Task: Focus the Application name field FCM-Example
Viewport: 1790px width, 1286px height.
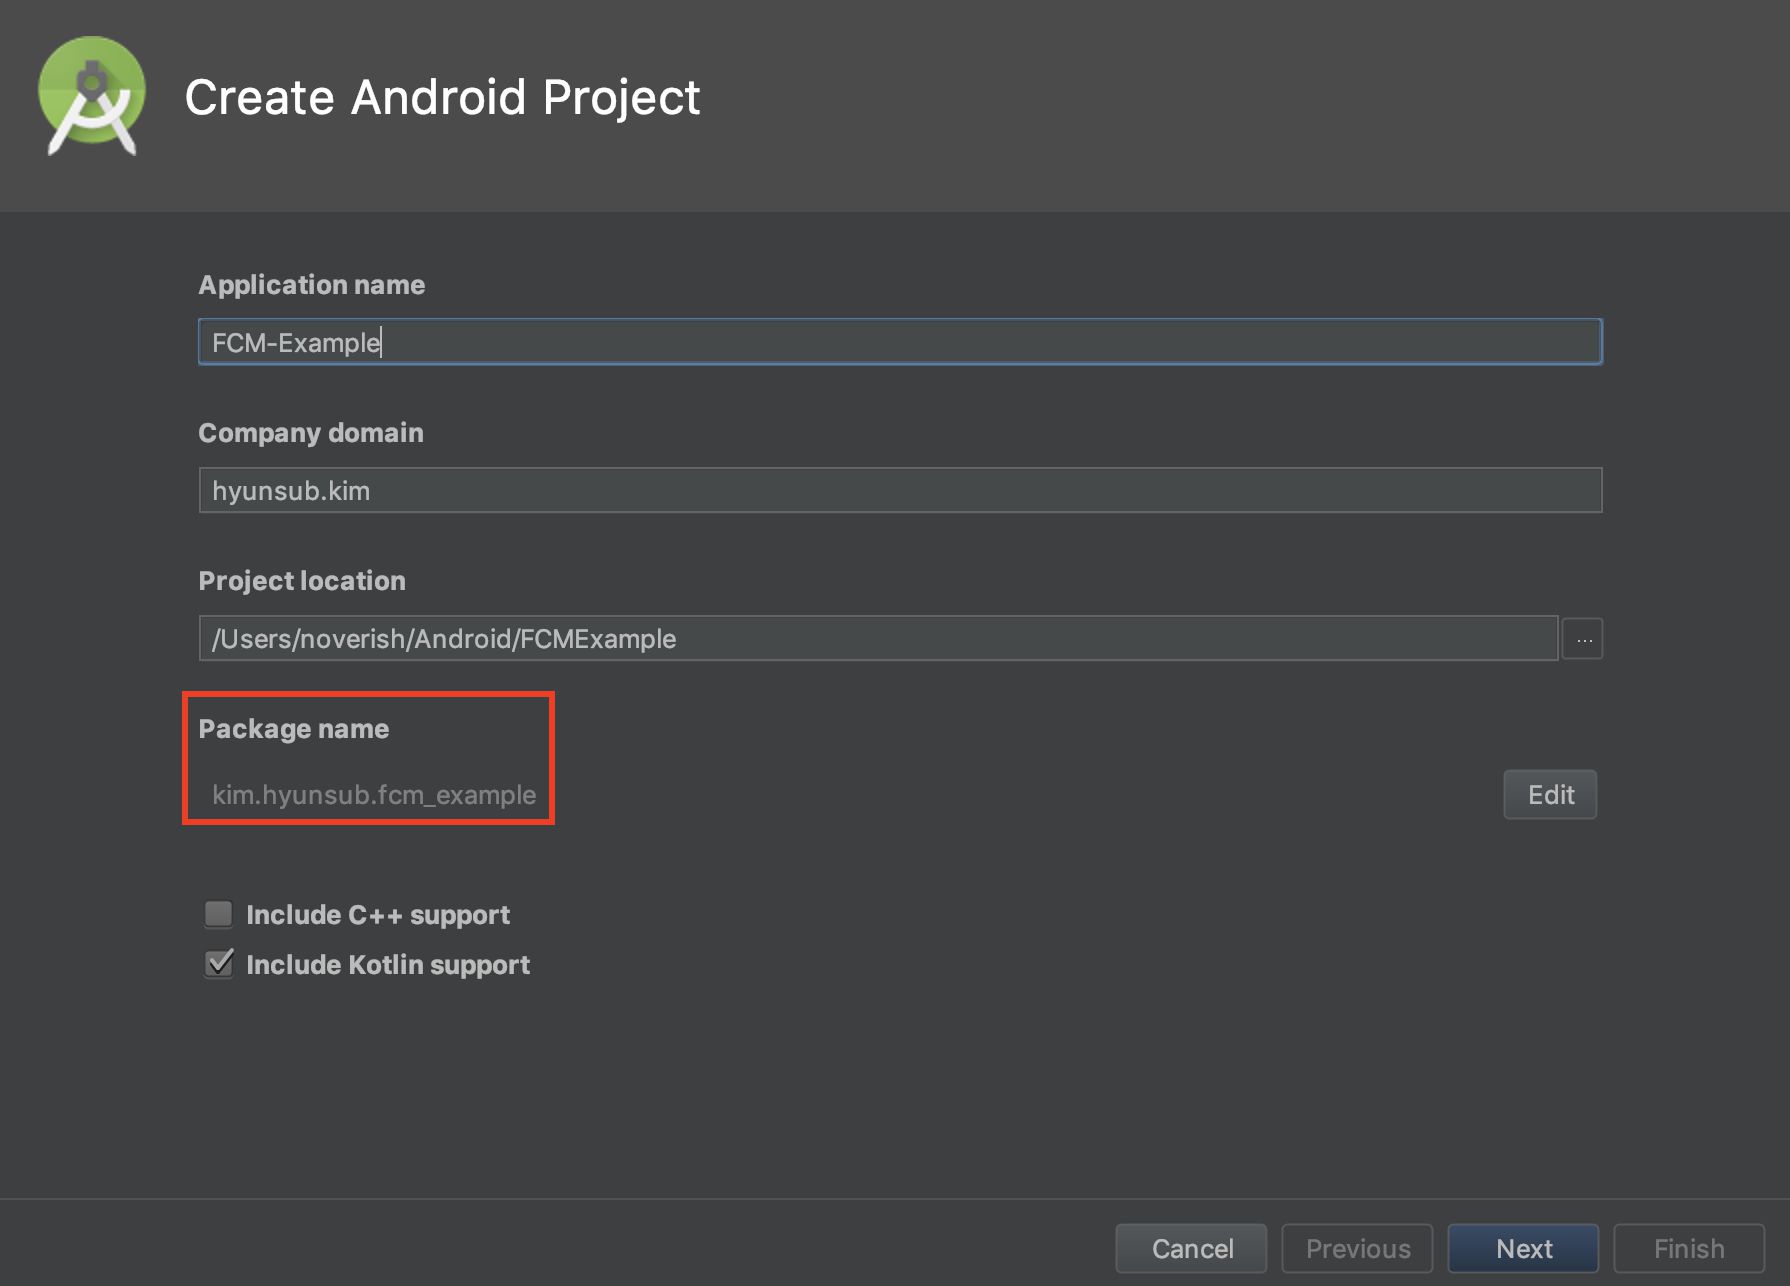Action: (x=900, y=342)
